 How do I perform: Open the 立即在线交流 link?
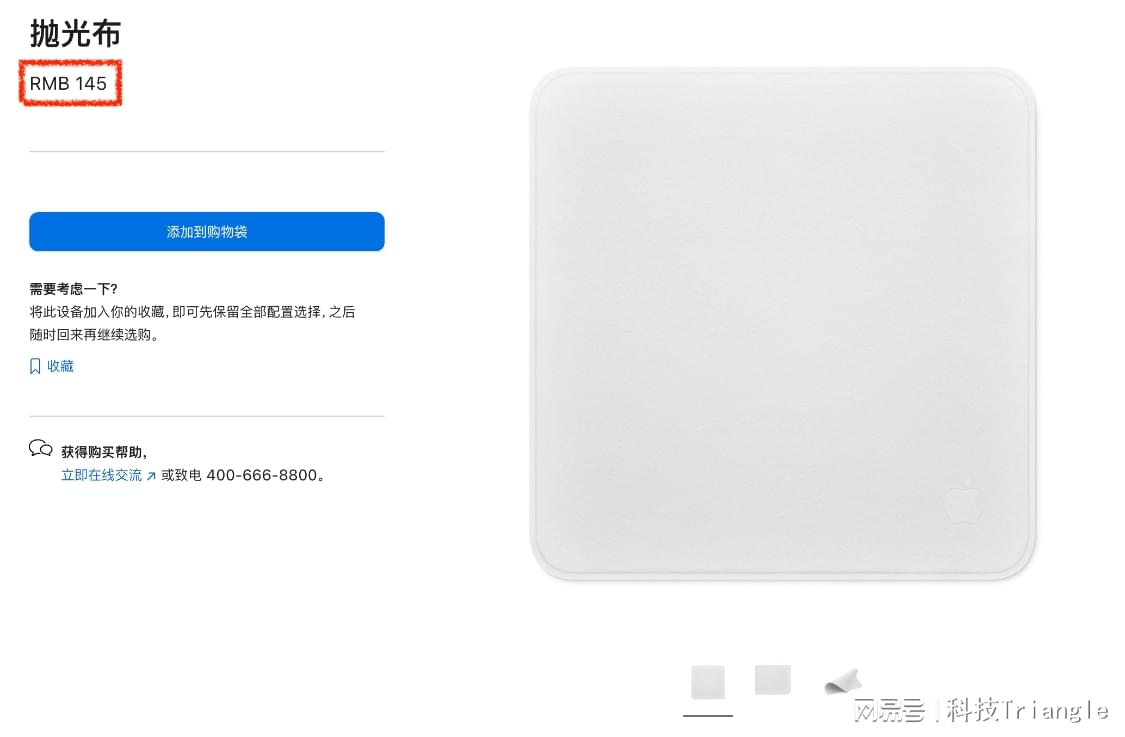point(101,475)
